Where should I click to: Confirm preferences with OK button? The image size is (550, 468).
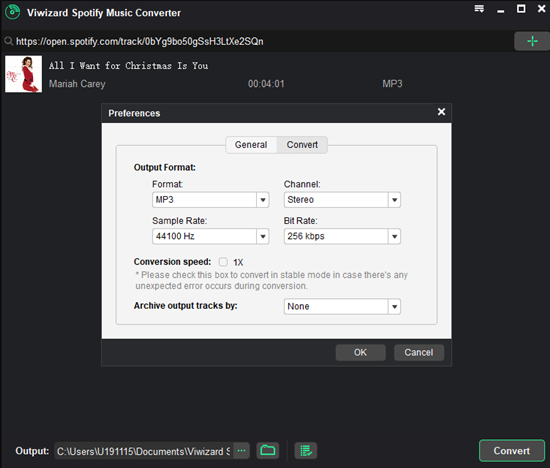coord(361,352)
